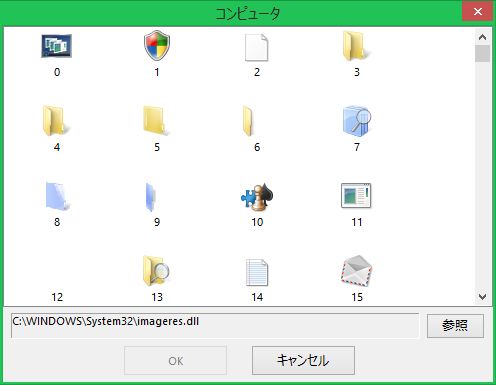Select the window layout icon 11

[356, 196]
